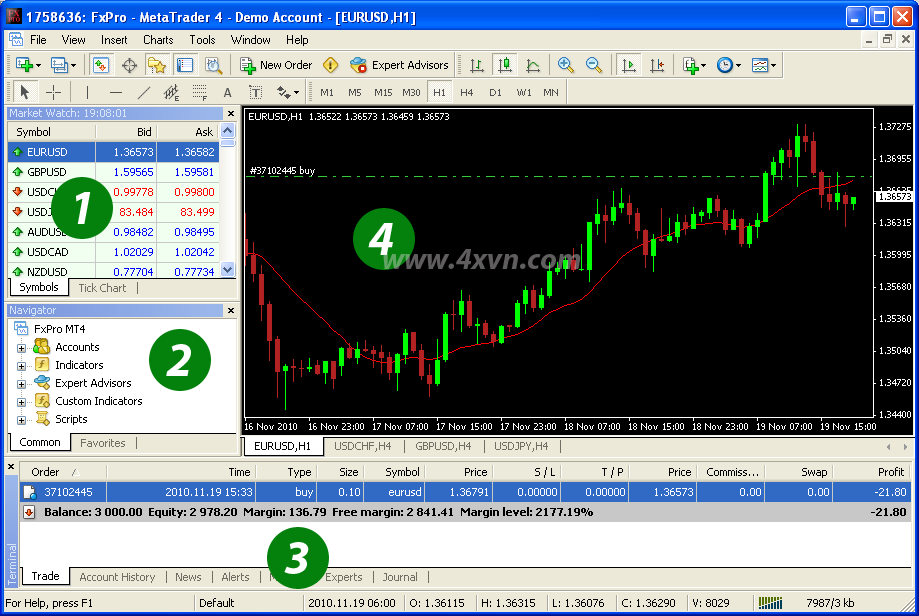The image size is (919, 616).
Task: Select the equidistant channel tool
Action: (171, 92)
